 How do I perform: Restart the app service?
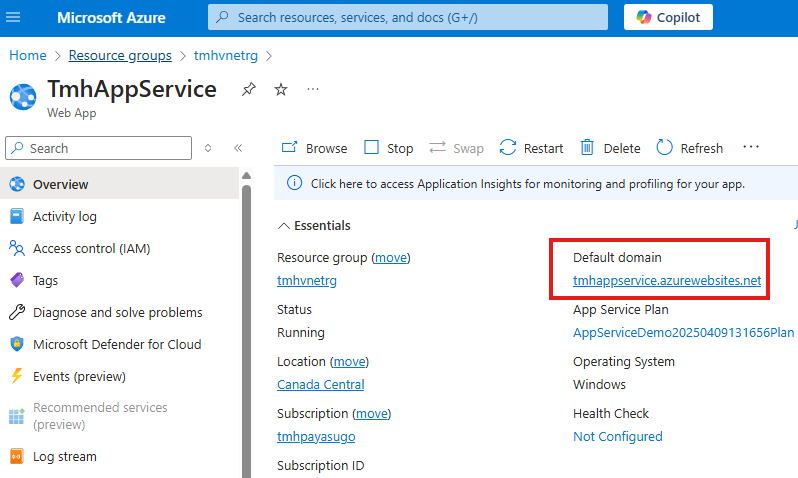pyautogui.click(x=531, y=148)
